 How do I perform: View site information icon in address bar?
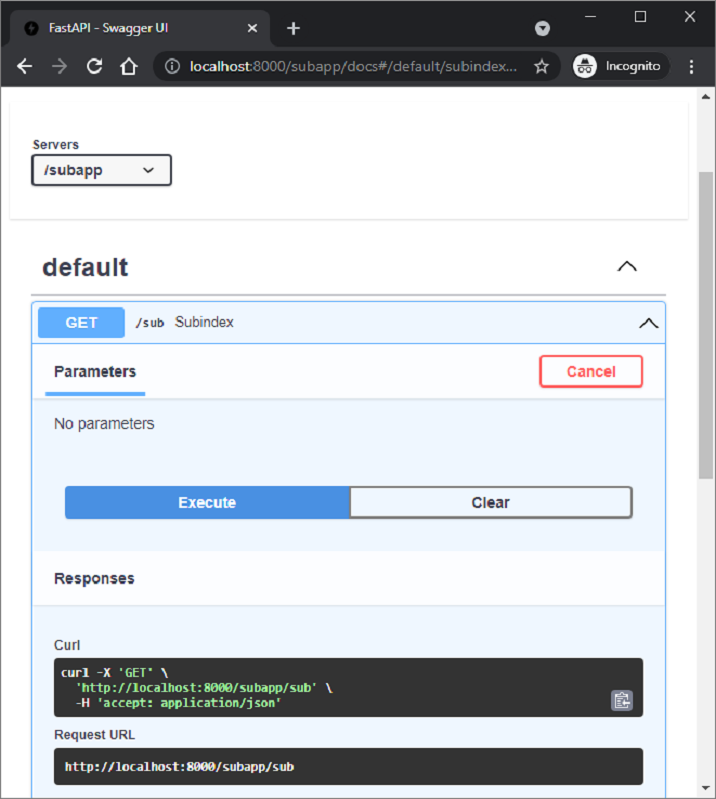click(172, 67)
